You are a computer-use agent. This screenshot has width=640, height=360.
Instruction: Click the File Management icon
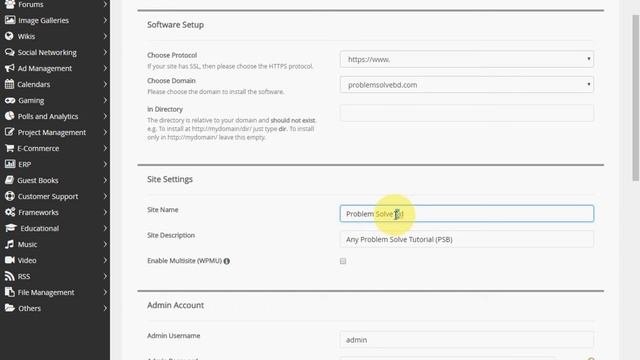9,292
